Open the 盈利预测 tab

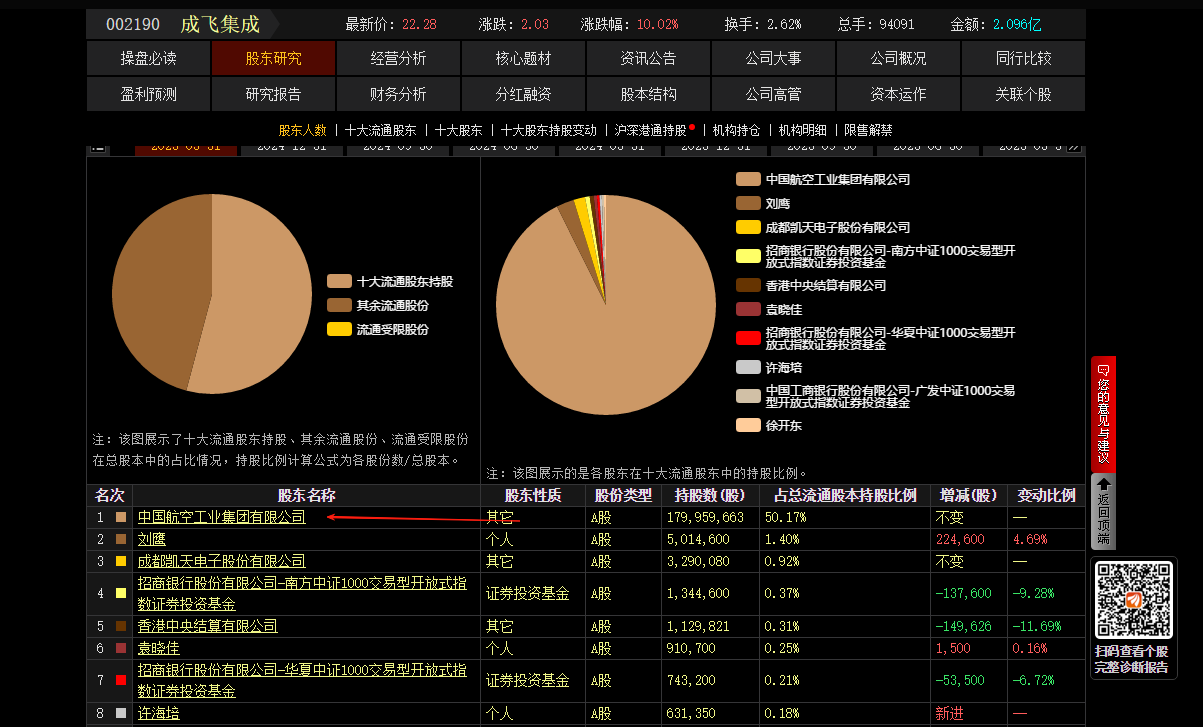(x=148, y=94)
